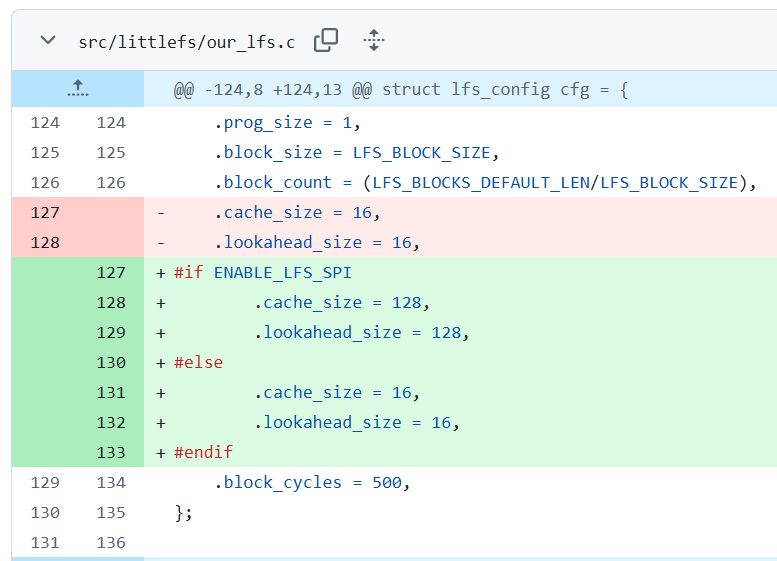Click the removed .cache_size = 16 line
Image resolution: width=777 pixels, height=561 pixels.
click(297, 213)
